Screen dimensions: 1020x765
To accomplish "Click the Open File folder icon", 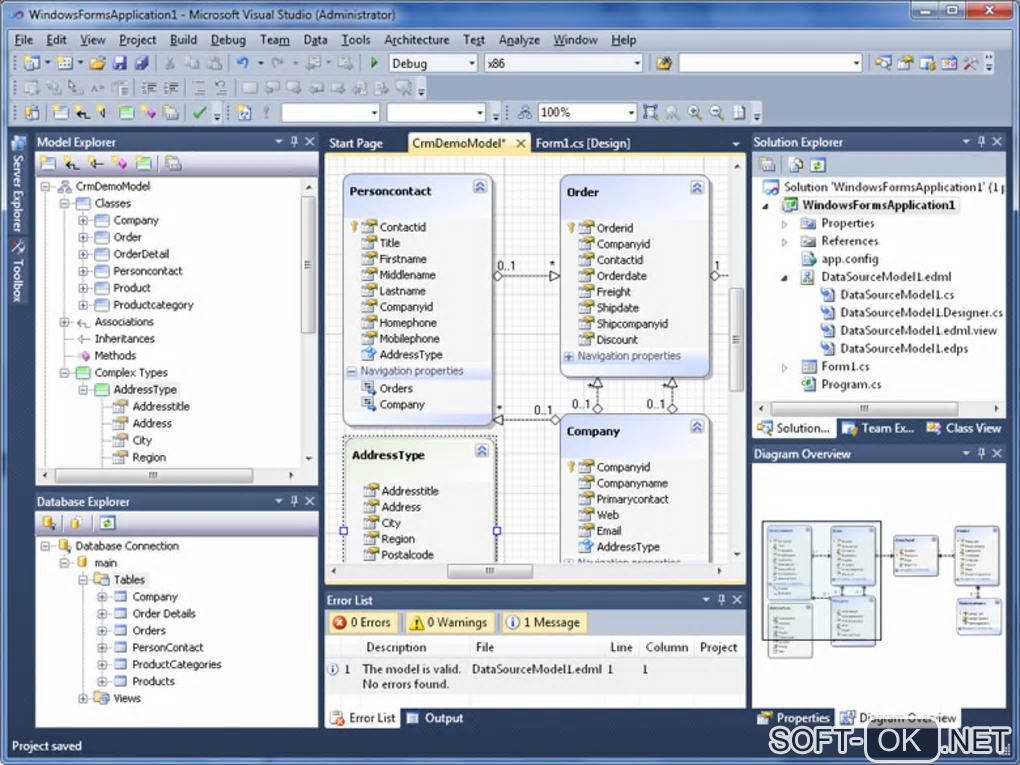I will pos(98,63).
